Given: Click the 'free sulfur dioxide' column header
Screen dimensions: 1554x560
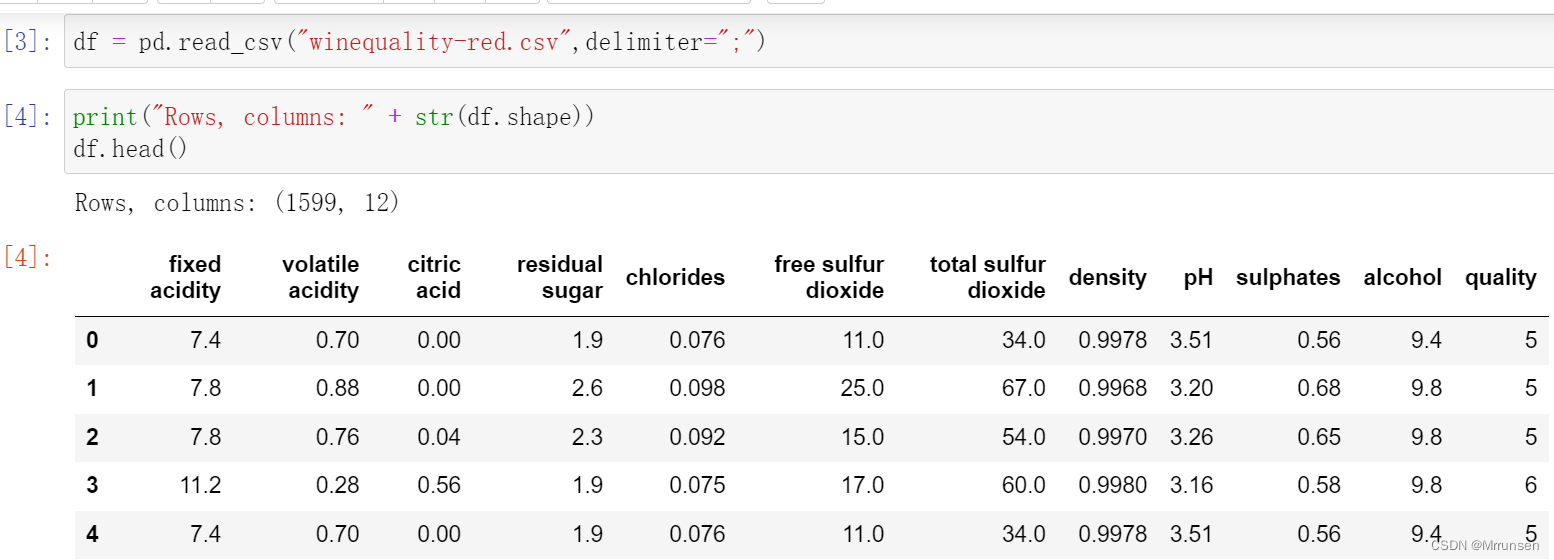Looking at the screenshot, I should (x=829, y=277).
